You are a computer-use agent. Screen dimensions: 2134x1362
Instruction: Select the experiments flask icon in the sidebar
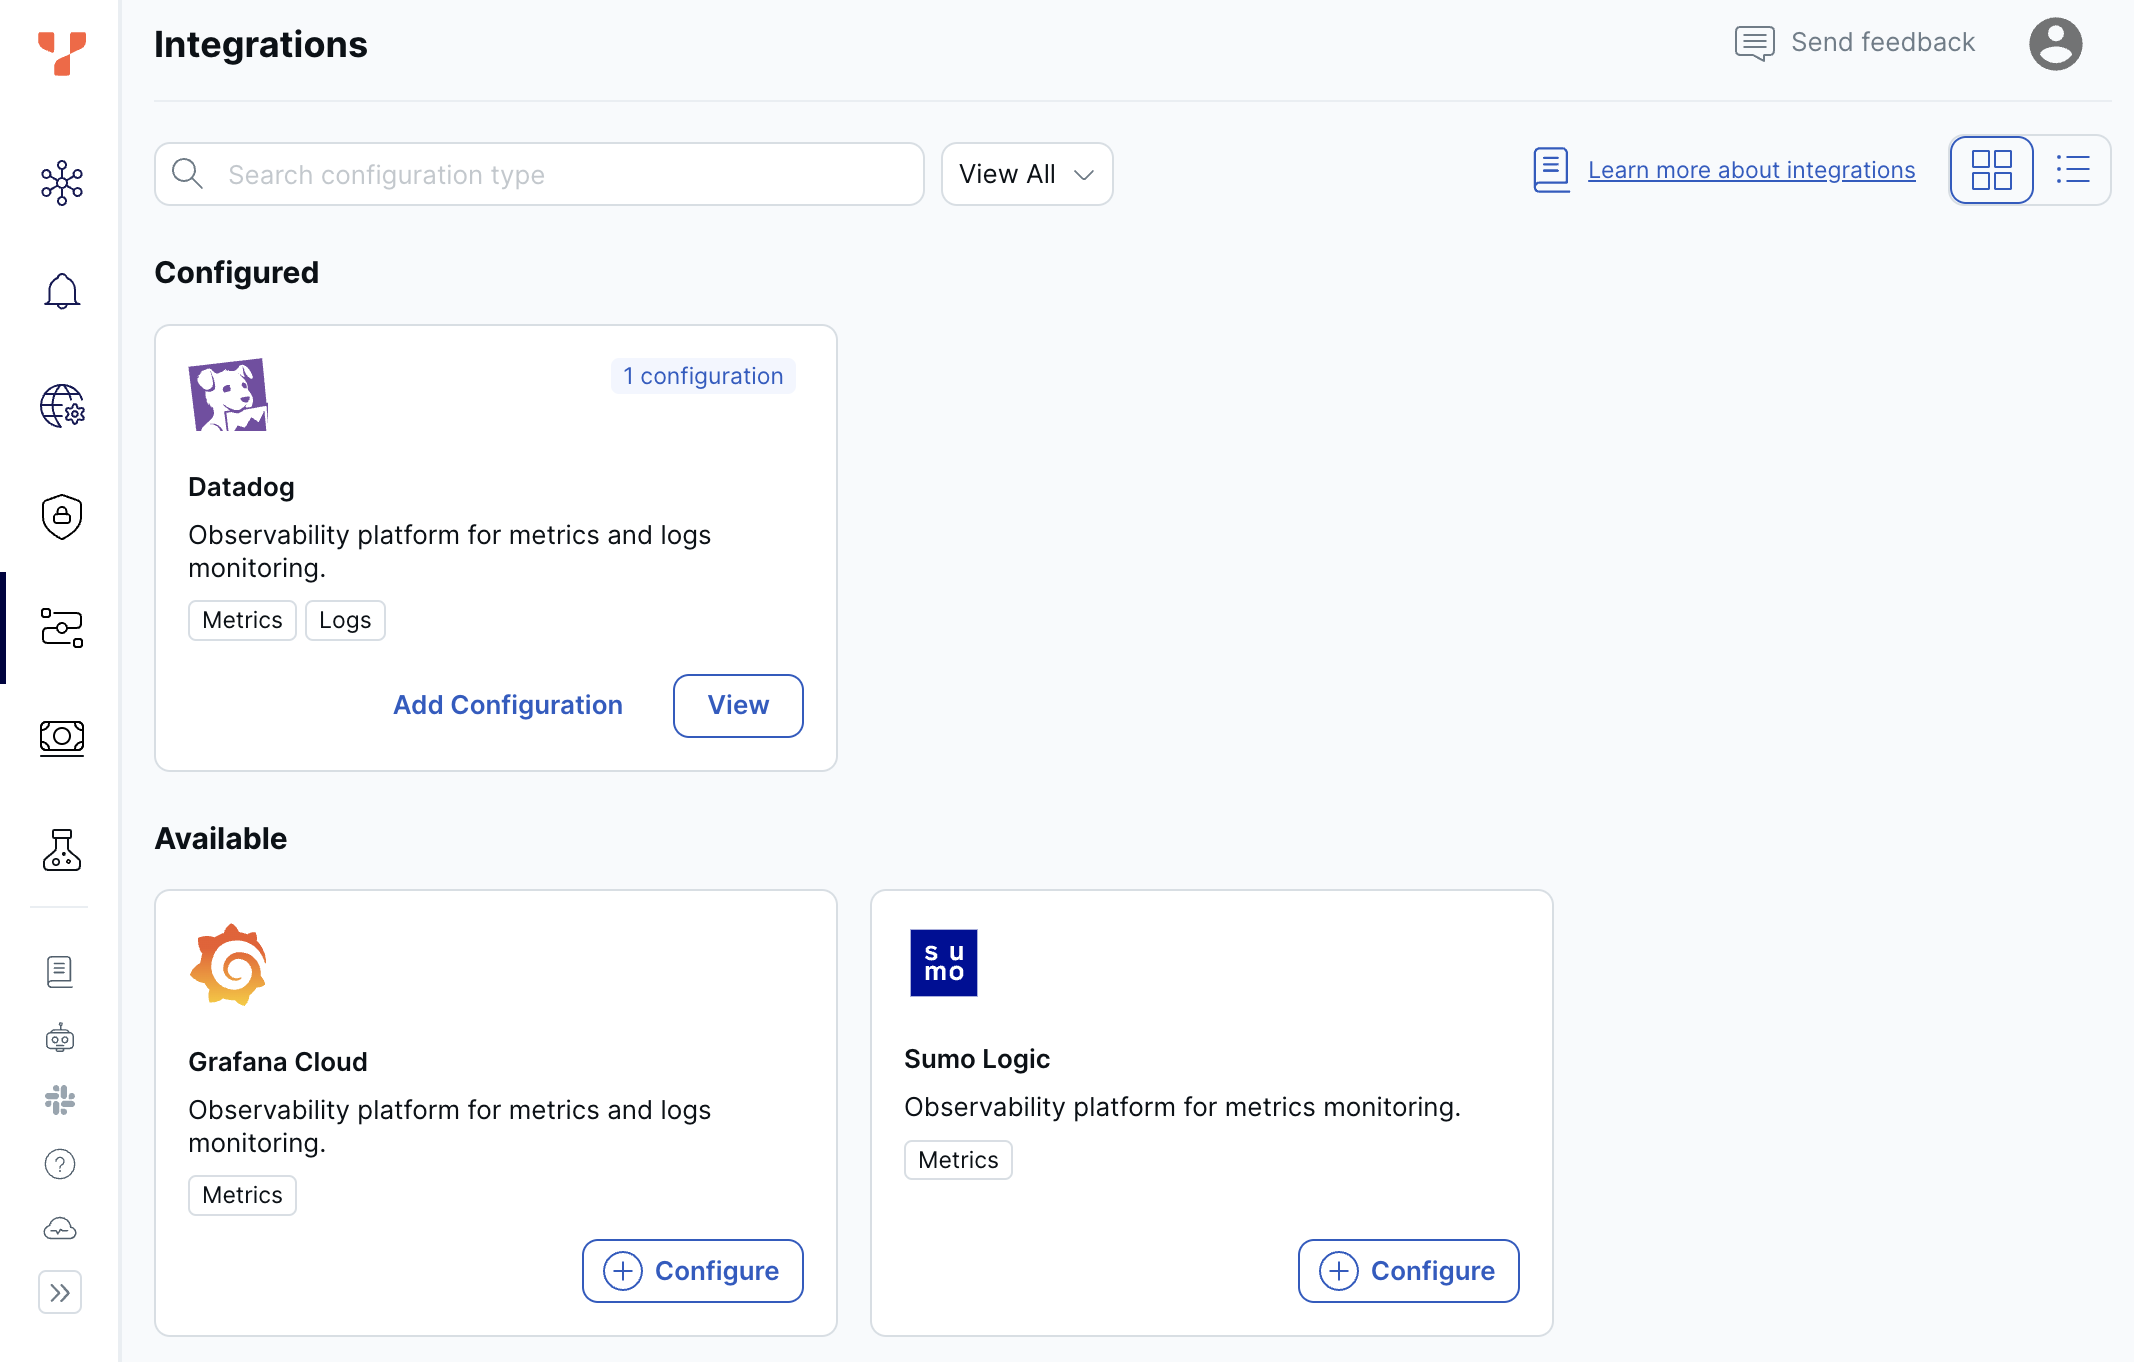point(61,851)
